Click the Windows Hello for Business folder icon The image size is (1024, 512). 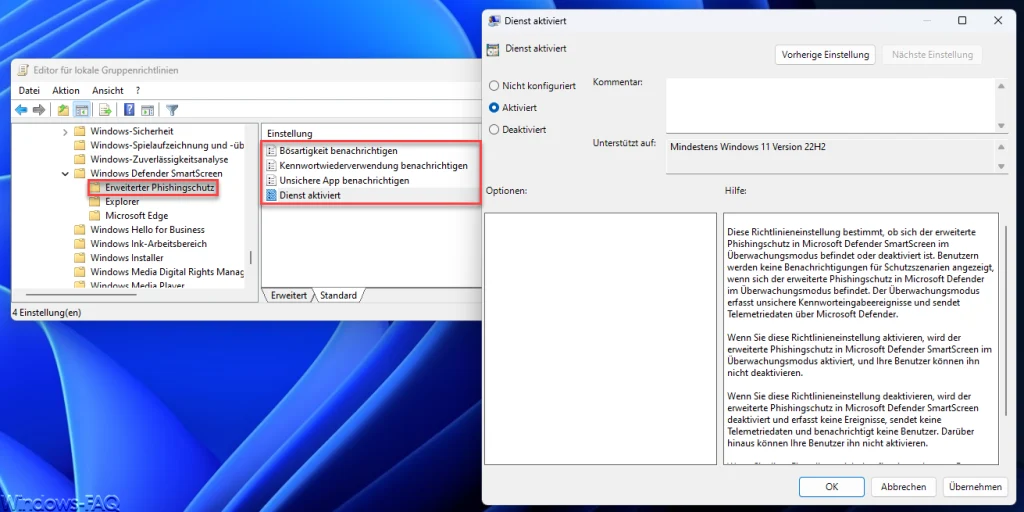(x=80, y=230)
